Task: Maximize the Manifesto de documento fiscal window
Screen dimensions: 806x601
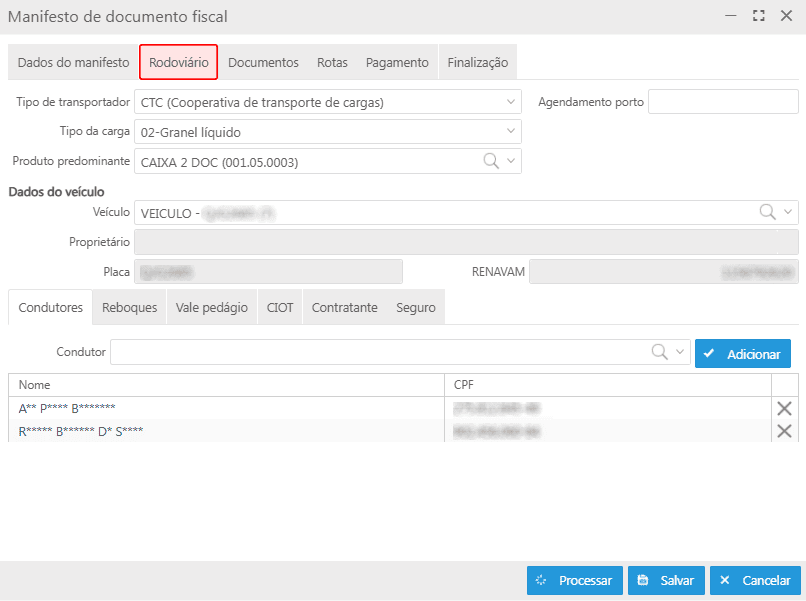Action: [758, 16]
